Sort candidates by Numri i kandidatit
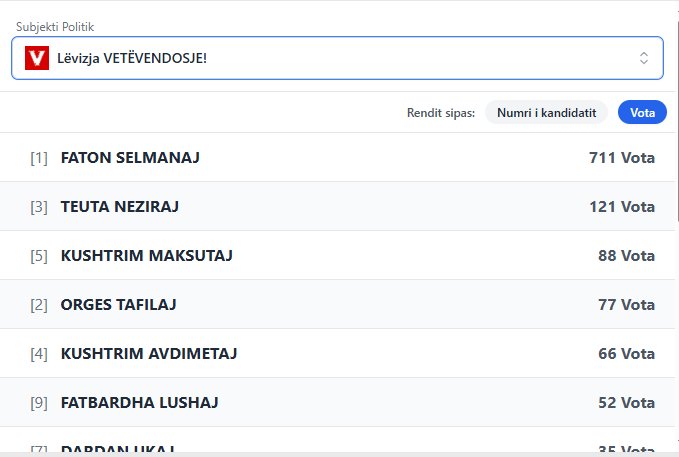This screenshot has width=679, height=457. click(546, 113)
